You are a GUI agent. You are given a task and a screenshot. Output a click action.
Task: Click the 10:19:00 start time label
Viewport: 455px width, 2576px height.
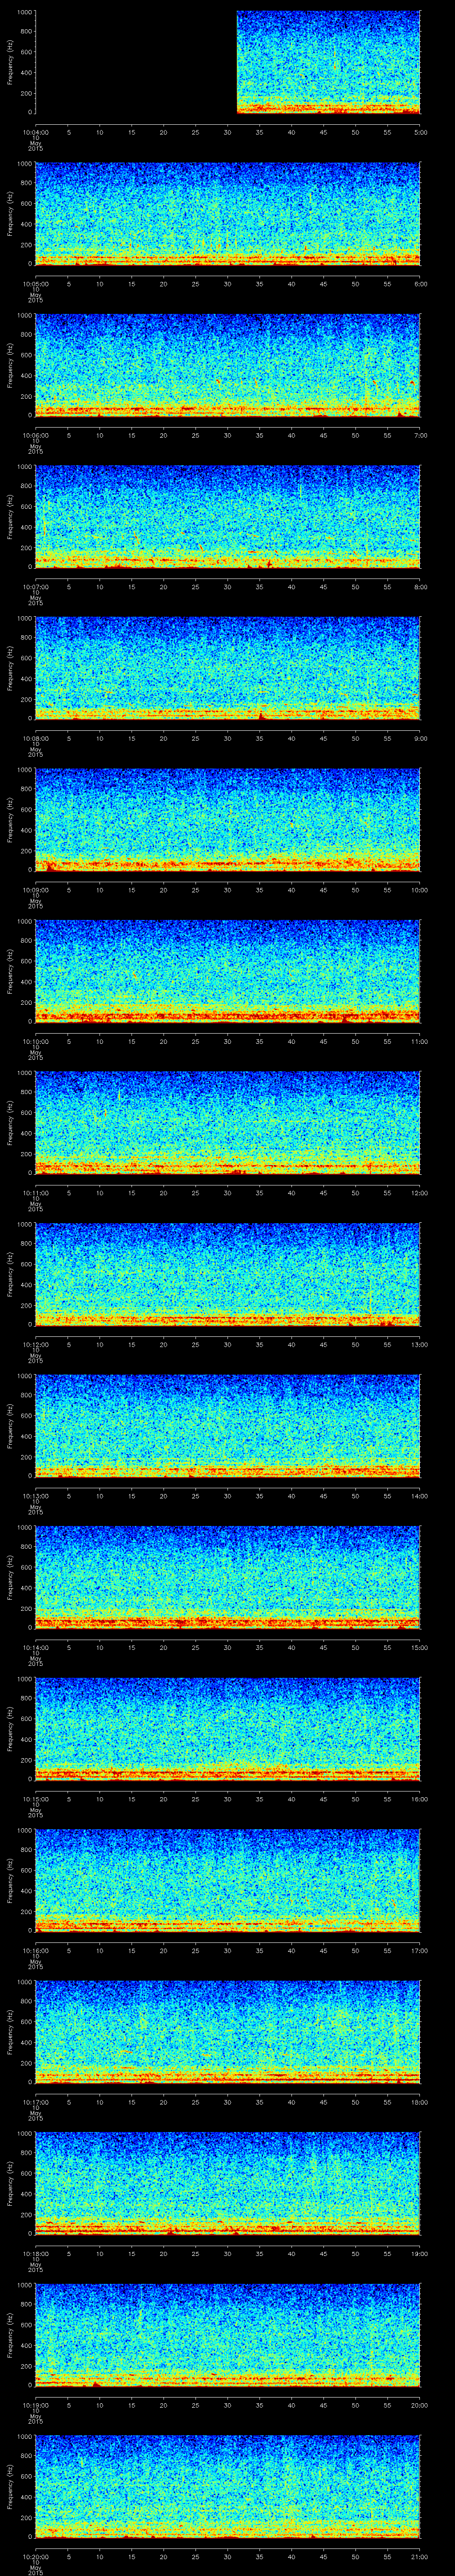(35, 2405)
